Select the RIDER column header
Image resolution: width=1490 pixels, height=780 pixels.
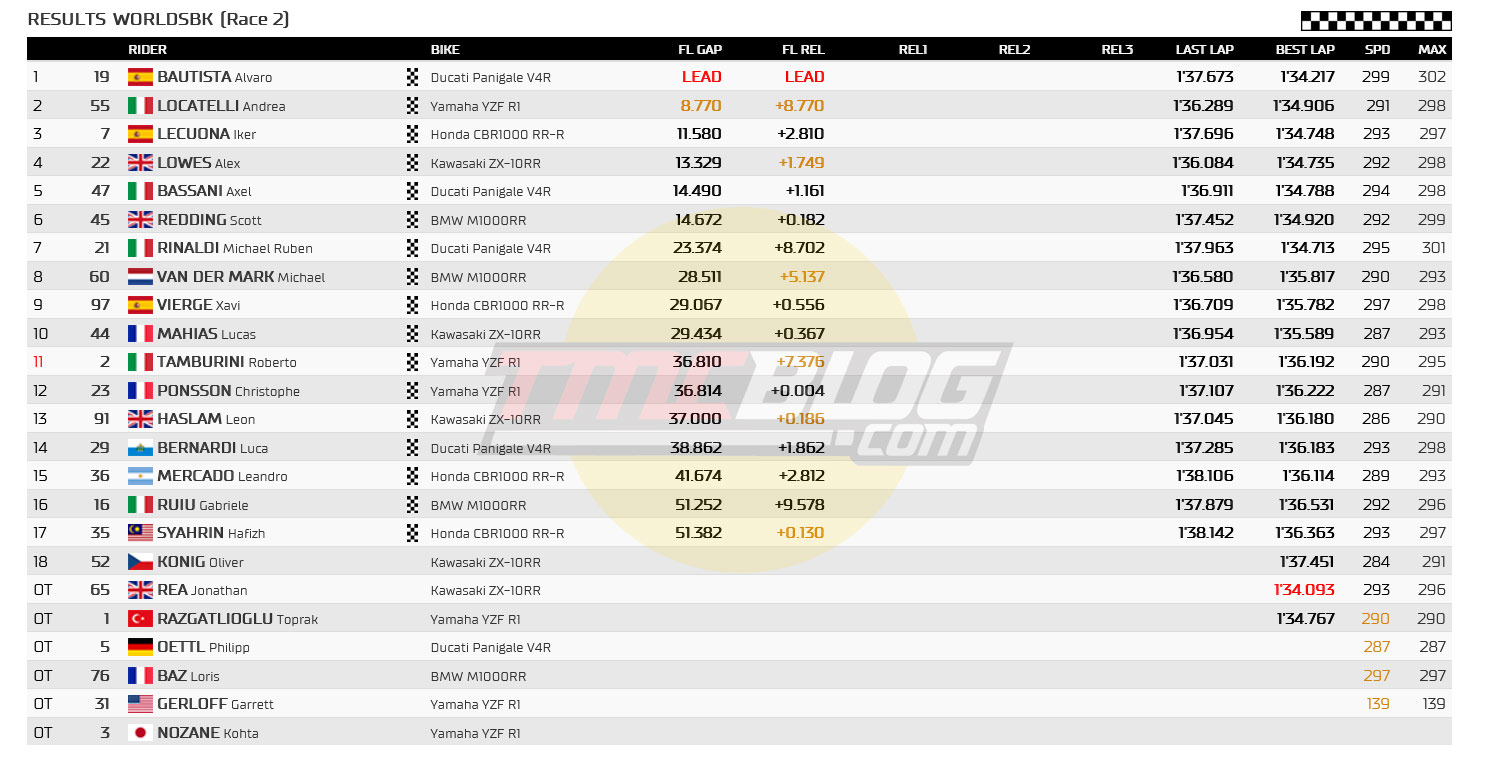pos(148,50)
